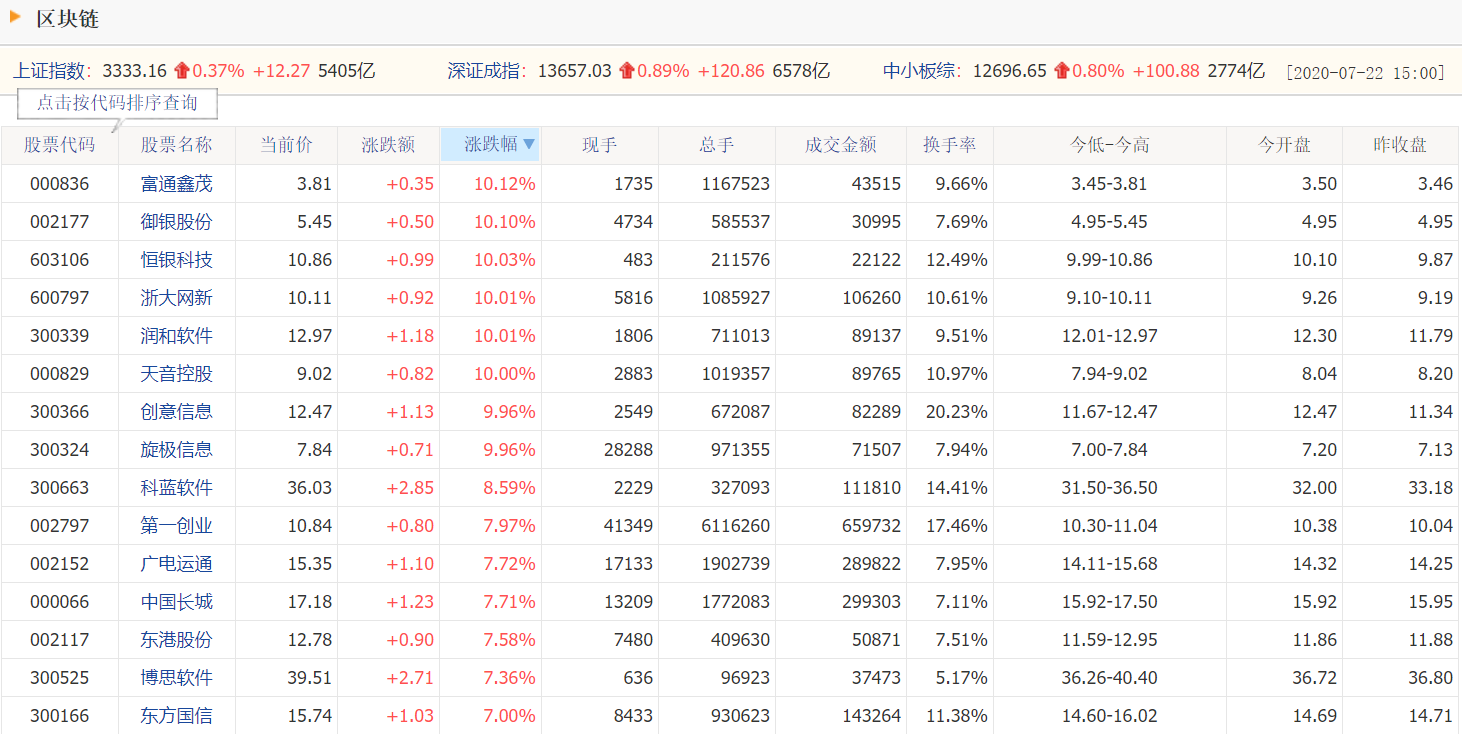
Task: Click stock code 002117
Action: [x=60, y=640]
